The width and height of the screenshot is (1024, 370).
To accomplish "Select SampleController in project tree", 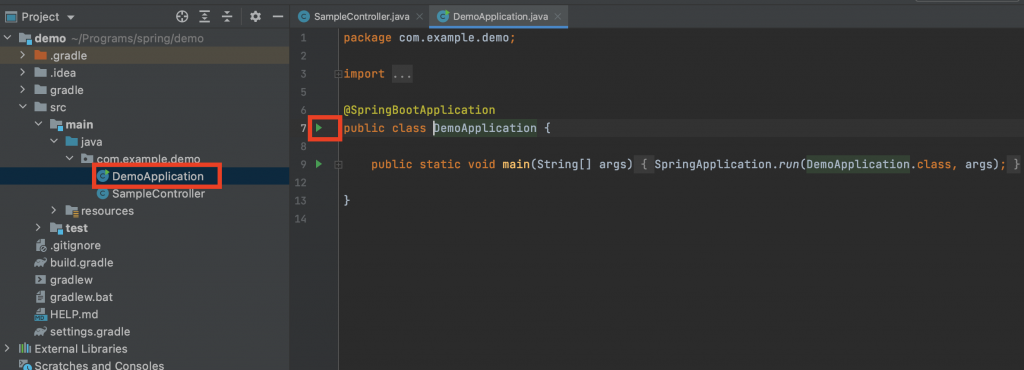I will coord(159,194).
